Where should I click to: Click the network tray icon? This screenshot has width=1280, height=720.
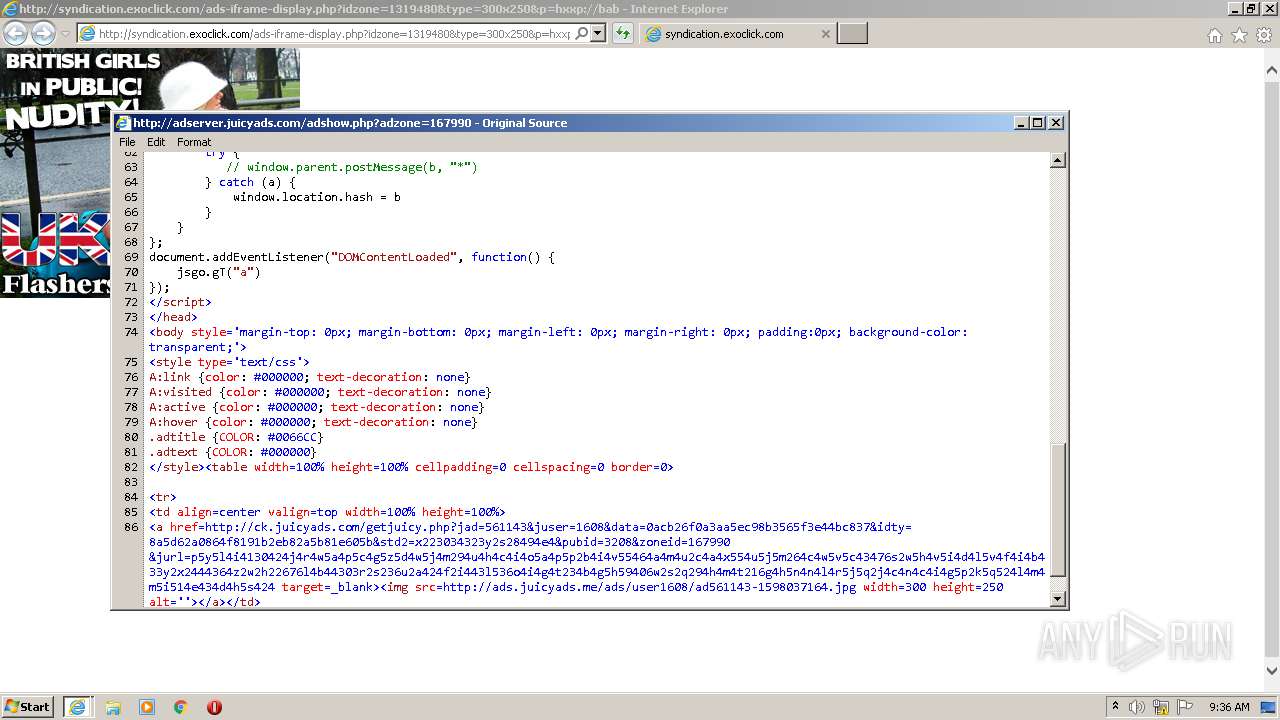(1161, 707)
